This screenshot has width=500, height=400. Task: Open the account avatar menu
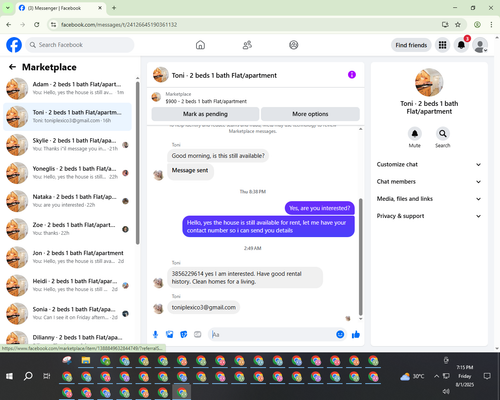point(480,45)
